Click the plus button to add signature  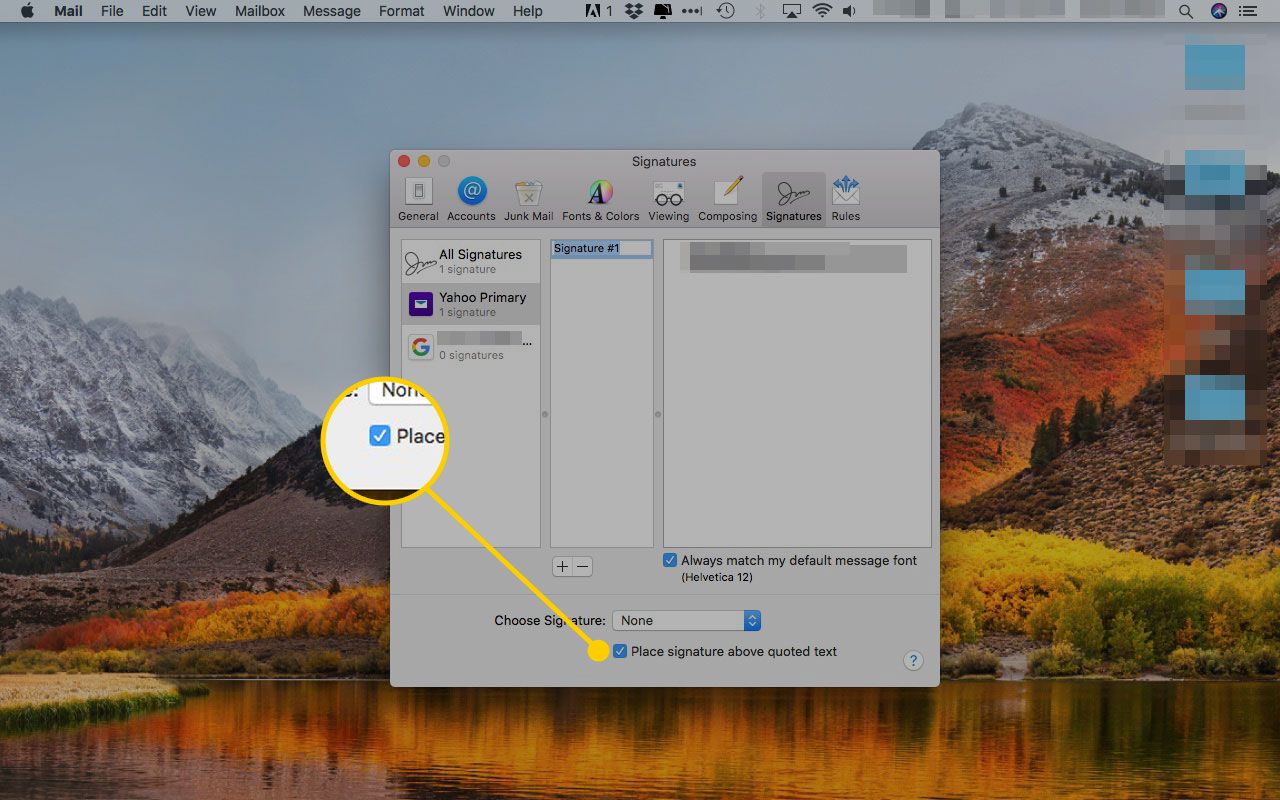tap(562, 567)
